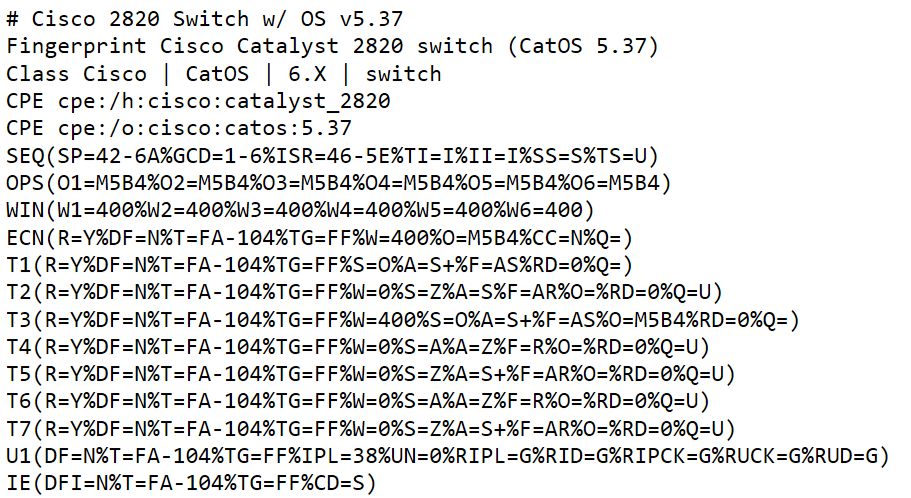The image size is (911, 498).
Task: Click the U1(DF=N line
Action: [x=447, y=456]
